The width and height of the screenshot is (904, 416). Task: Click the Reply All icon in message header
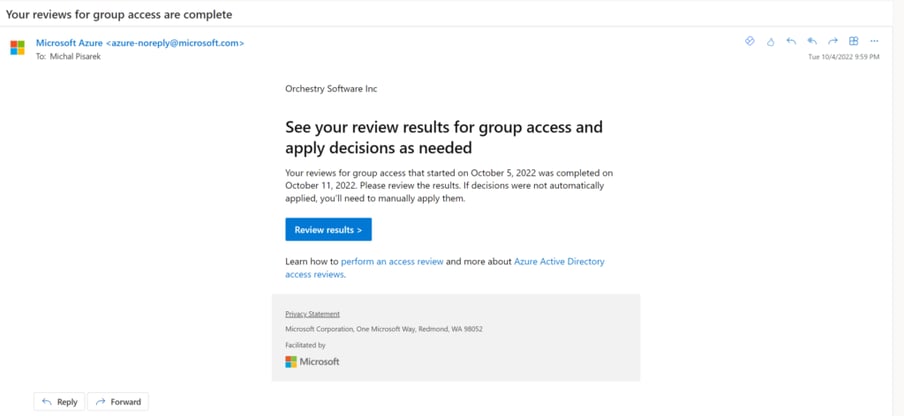click(x=812, y=41)
